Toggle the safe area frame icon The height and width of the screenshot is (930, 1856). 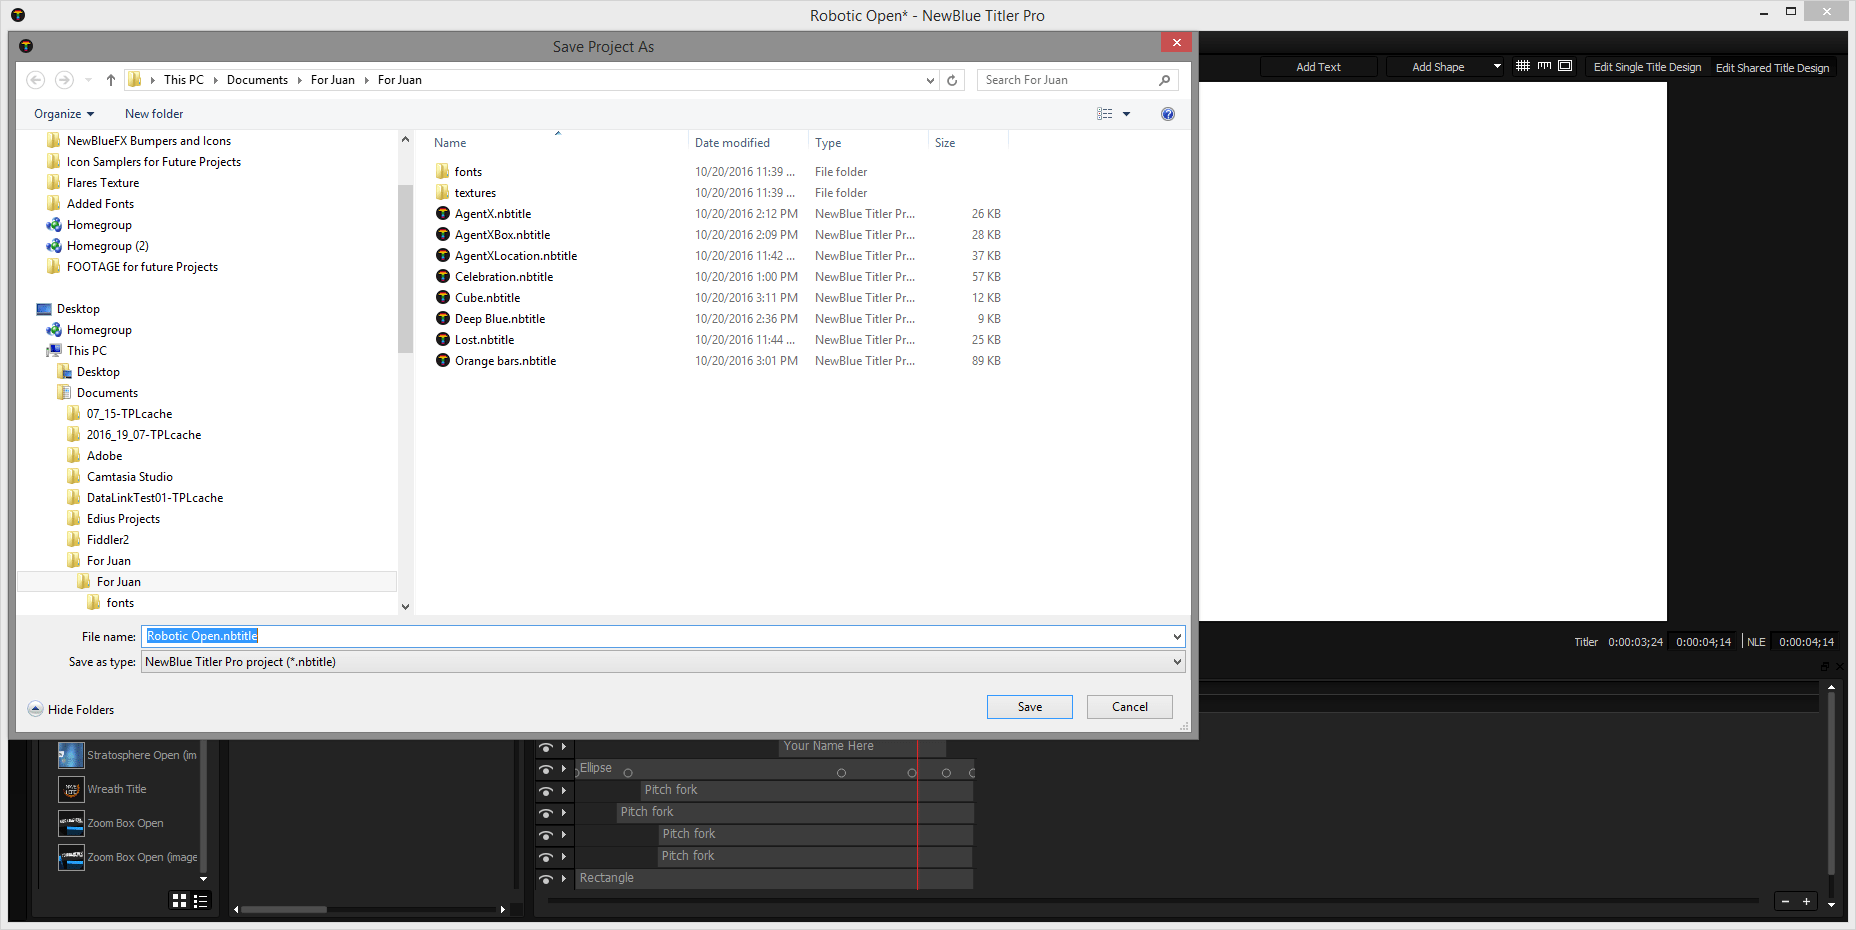[x=1565, y=66]
